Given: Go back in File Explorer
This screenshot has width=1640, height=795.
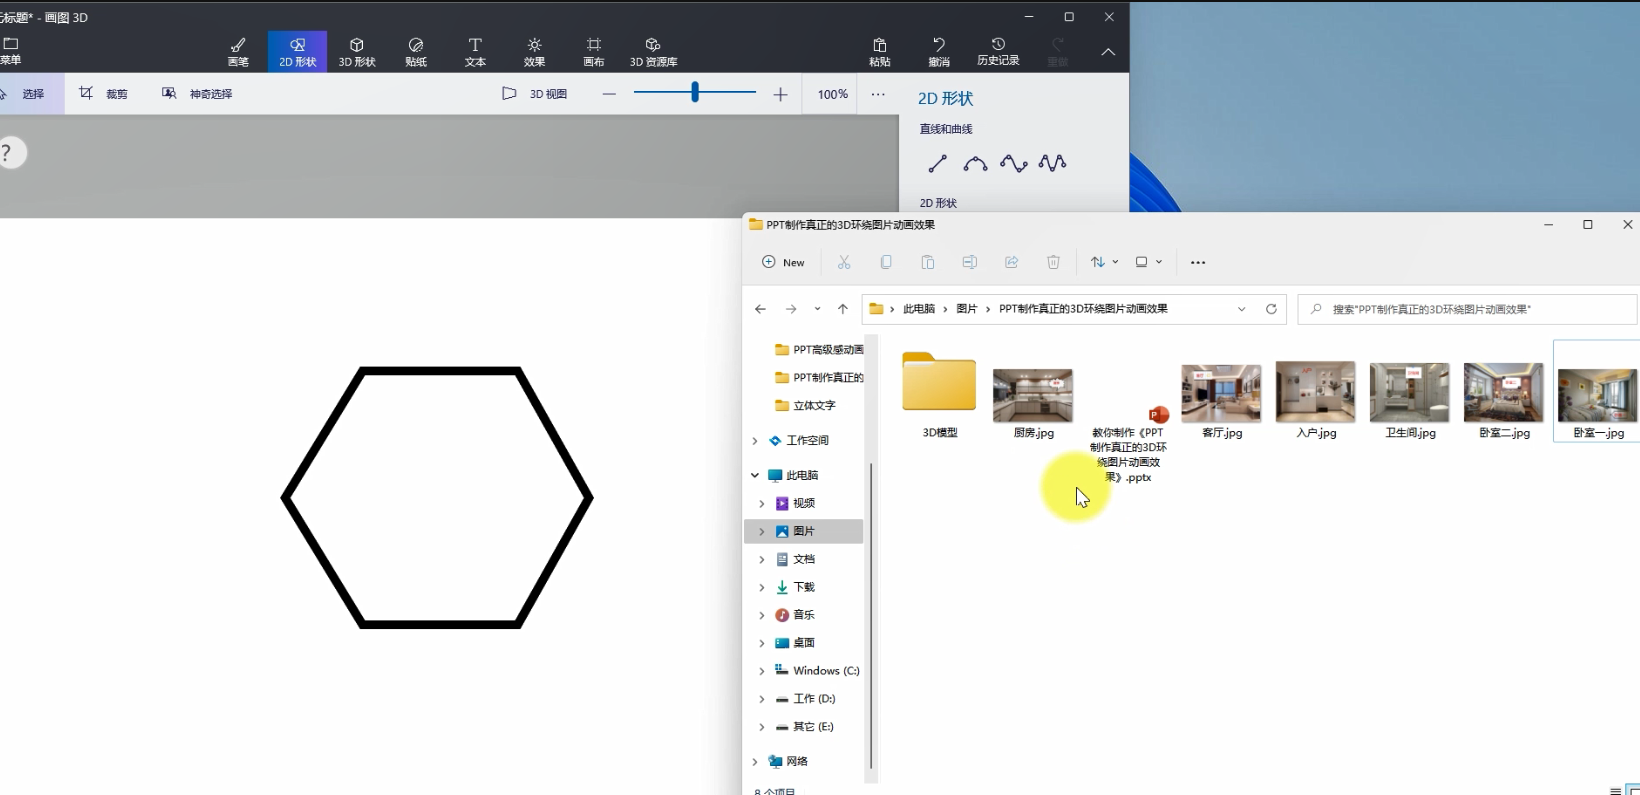Looking at the screenshot, I should pos(760,309).
